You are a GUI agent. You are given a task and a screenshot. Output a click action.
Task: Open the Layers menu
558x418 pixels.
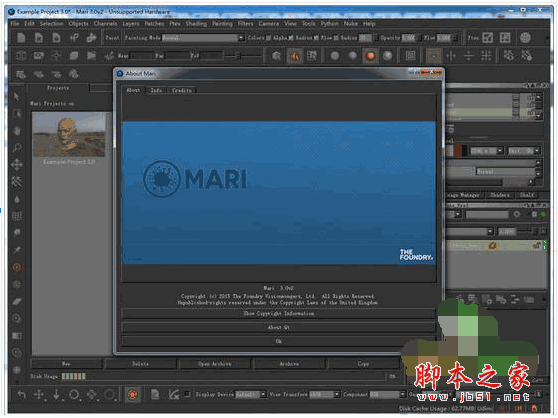(x=131, y=24)
